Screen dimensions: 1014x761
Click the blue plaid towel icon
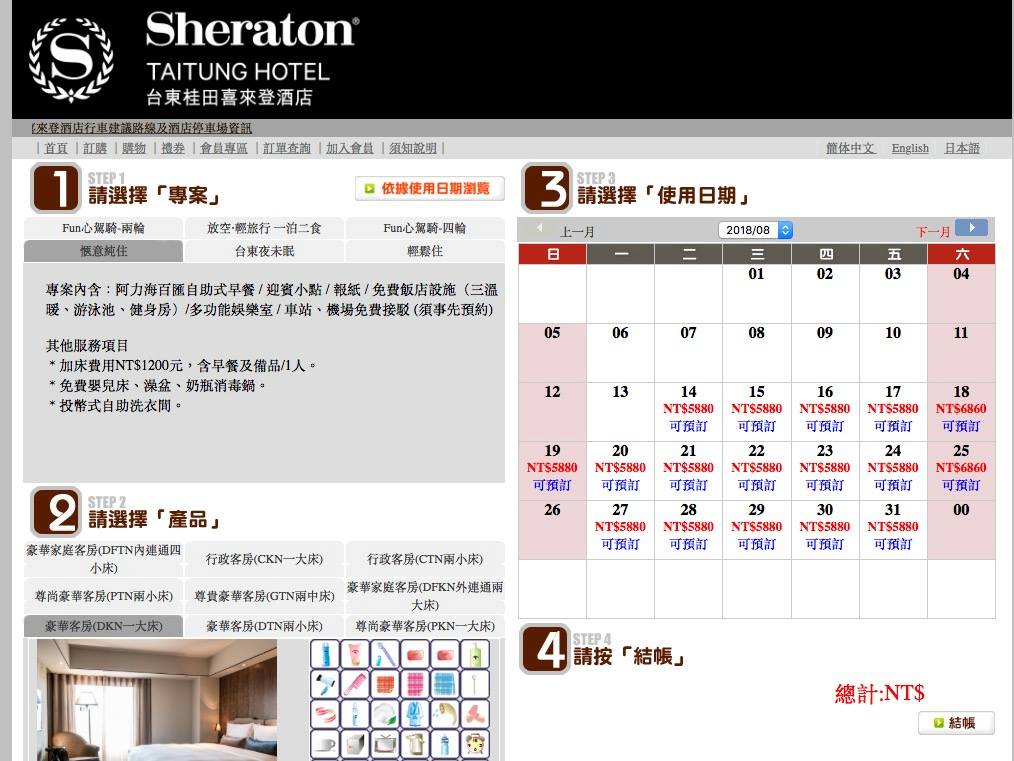point(445,684)
